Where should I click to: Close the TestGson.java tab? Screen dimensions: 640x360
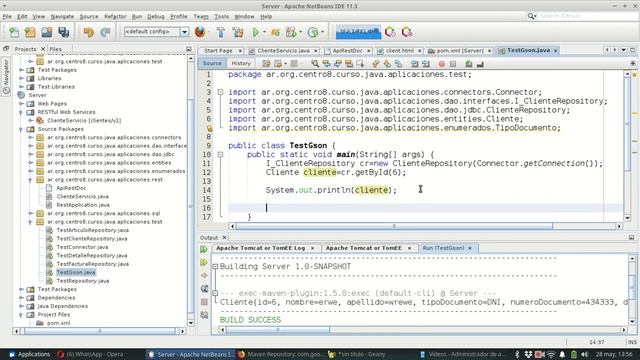pyautogui.click(x=556, y=51)
